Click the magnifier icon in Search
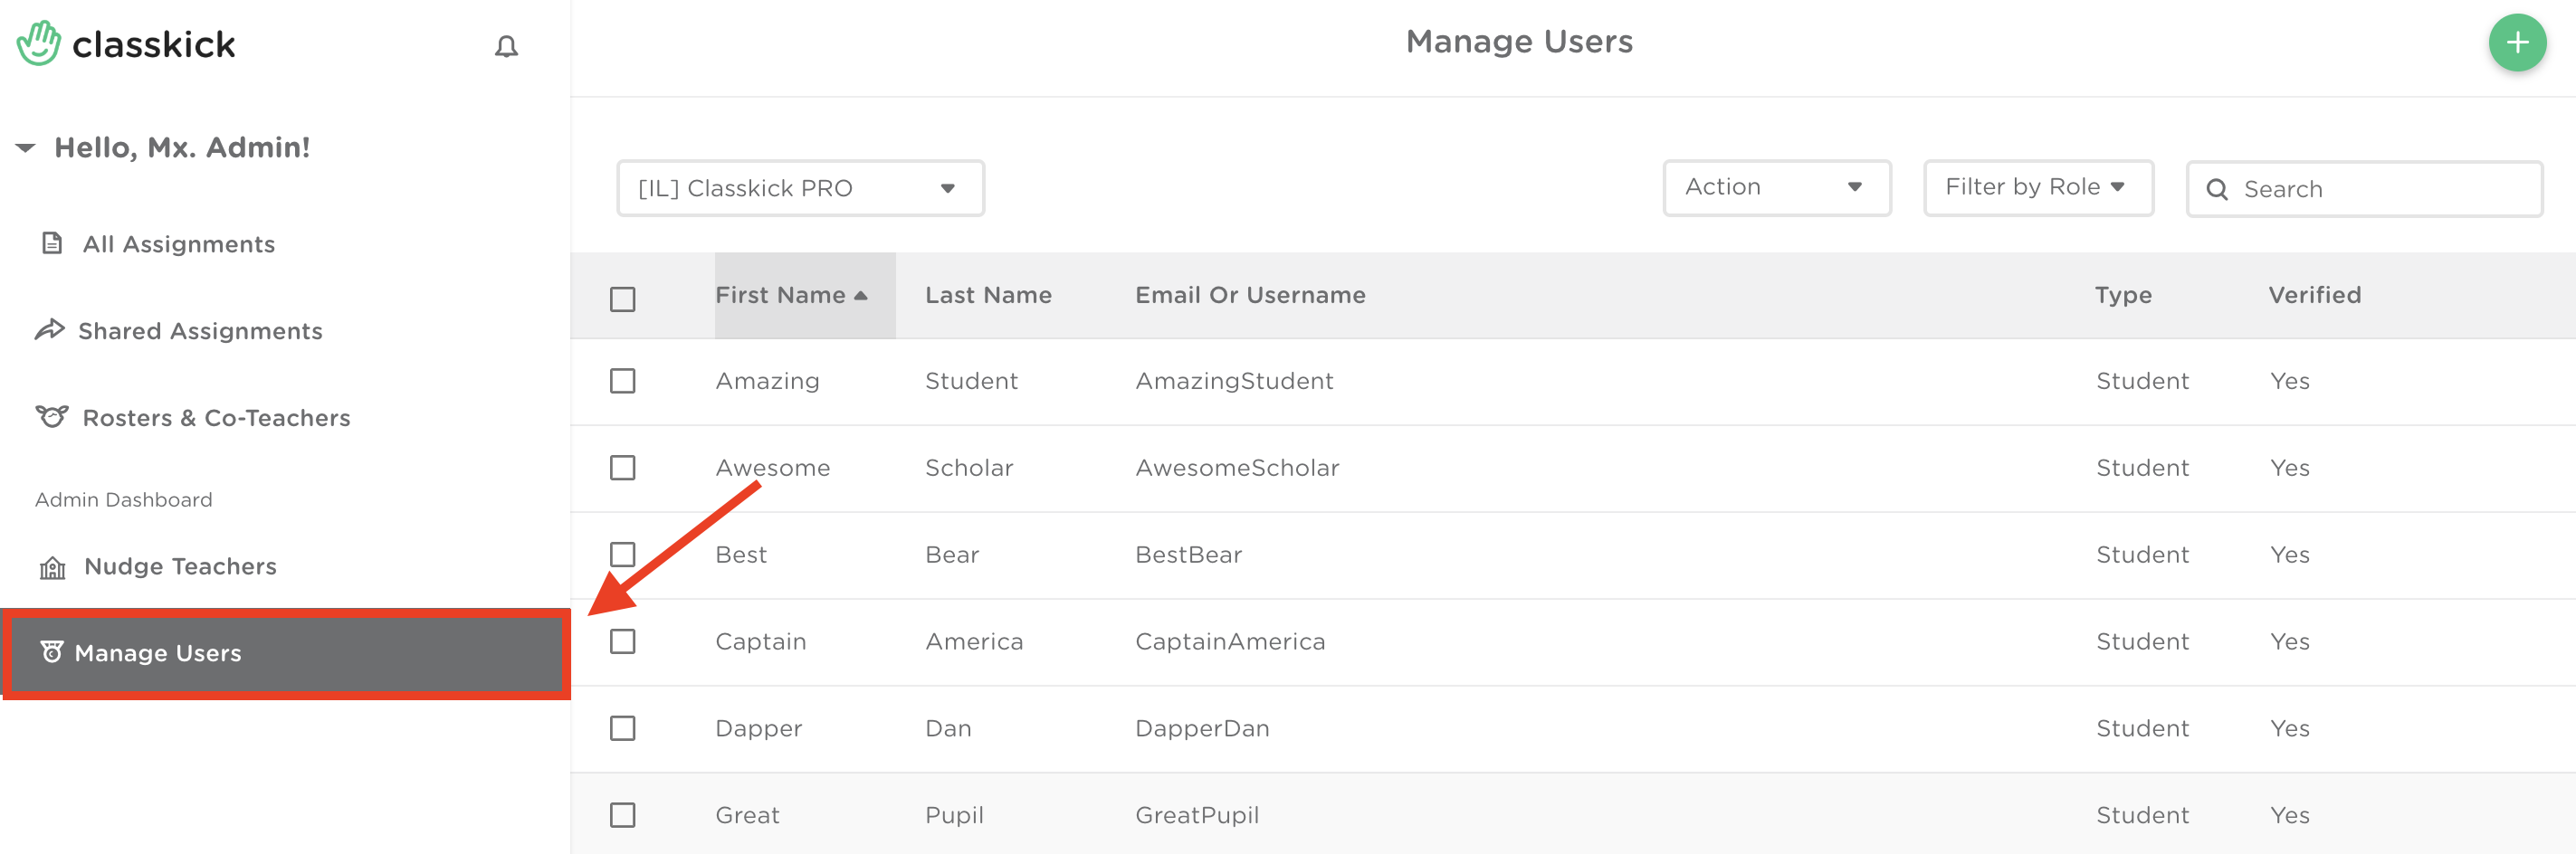The height and width of the screenshot is (854, 2576). point(2216,189)
